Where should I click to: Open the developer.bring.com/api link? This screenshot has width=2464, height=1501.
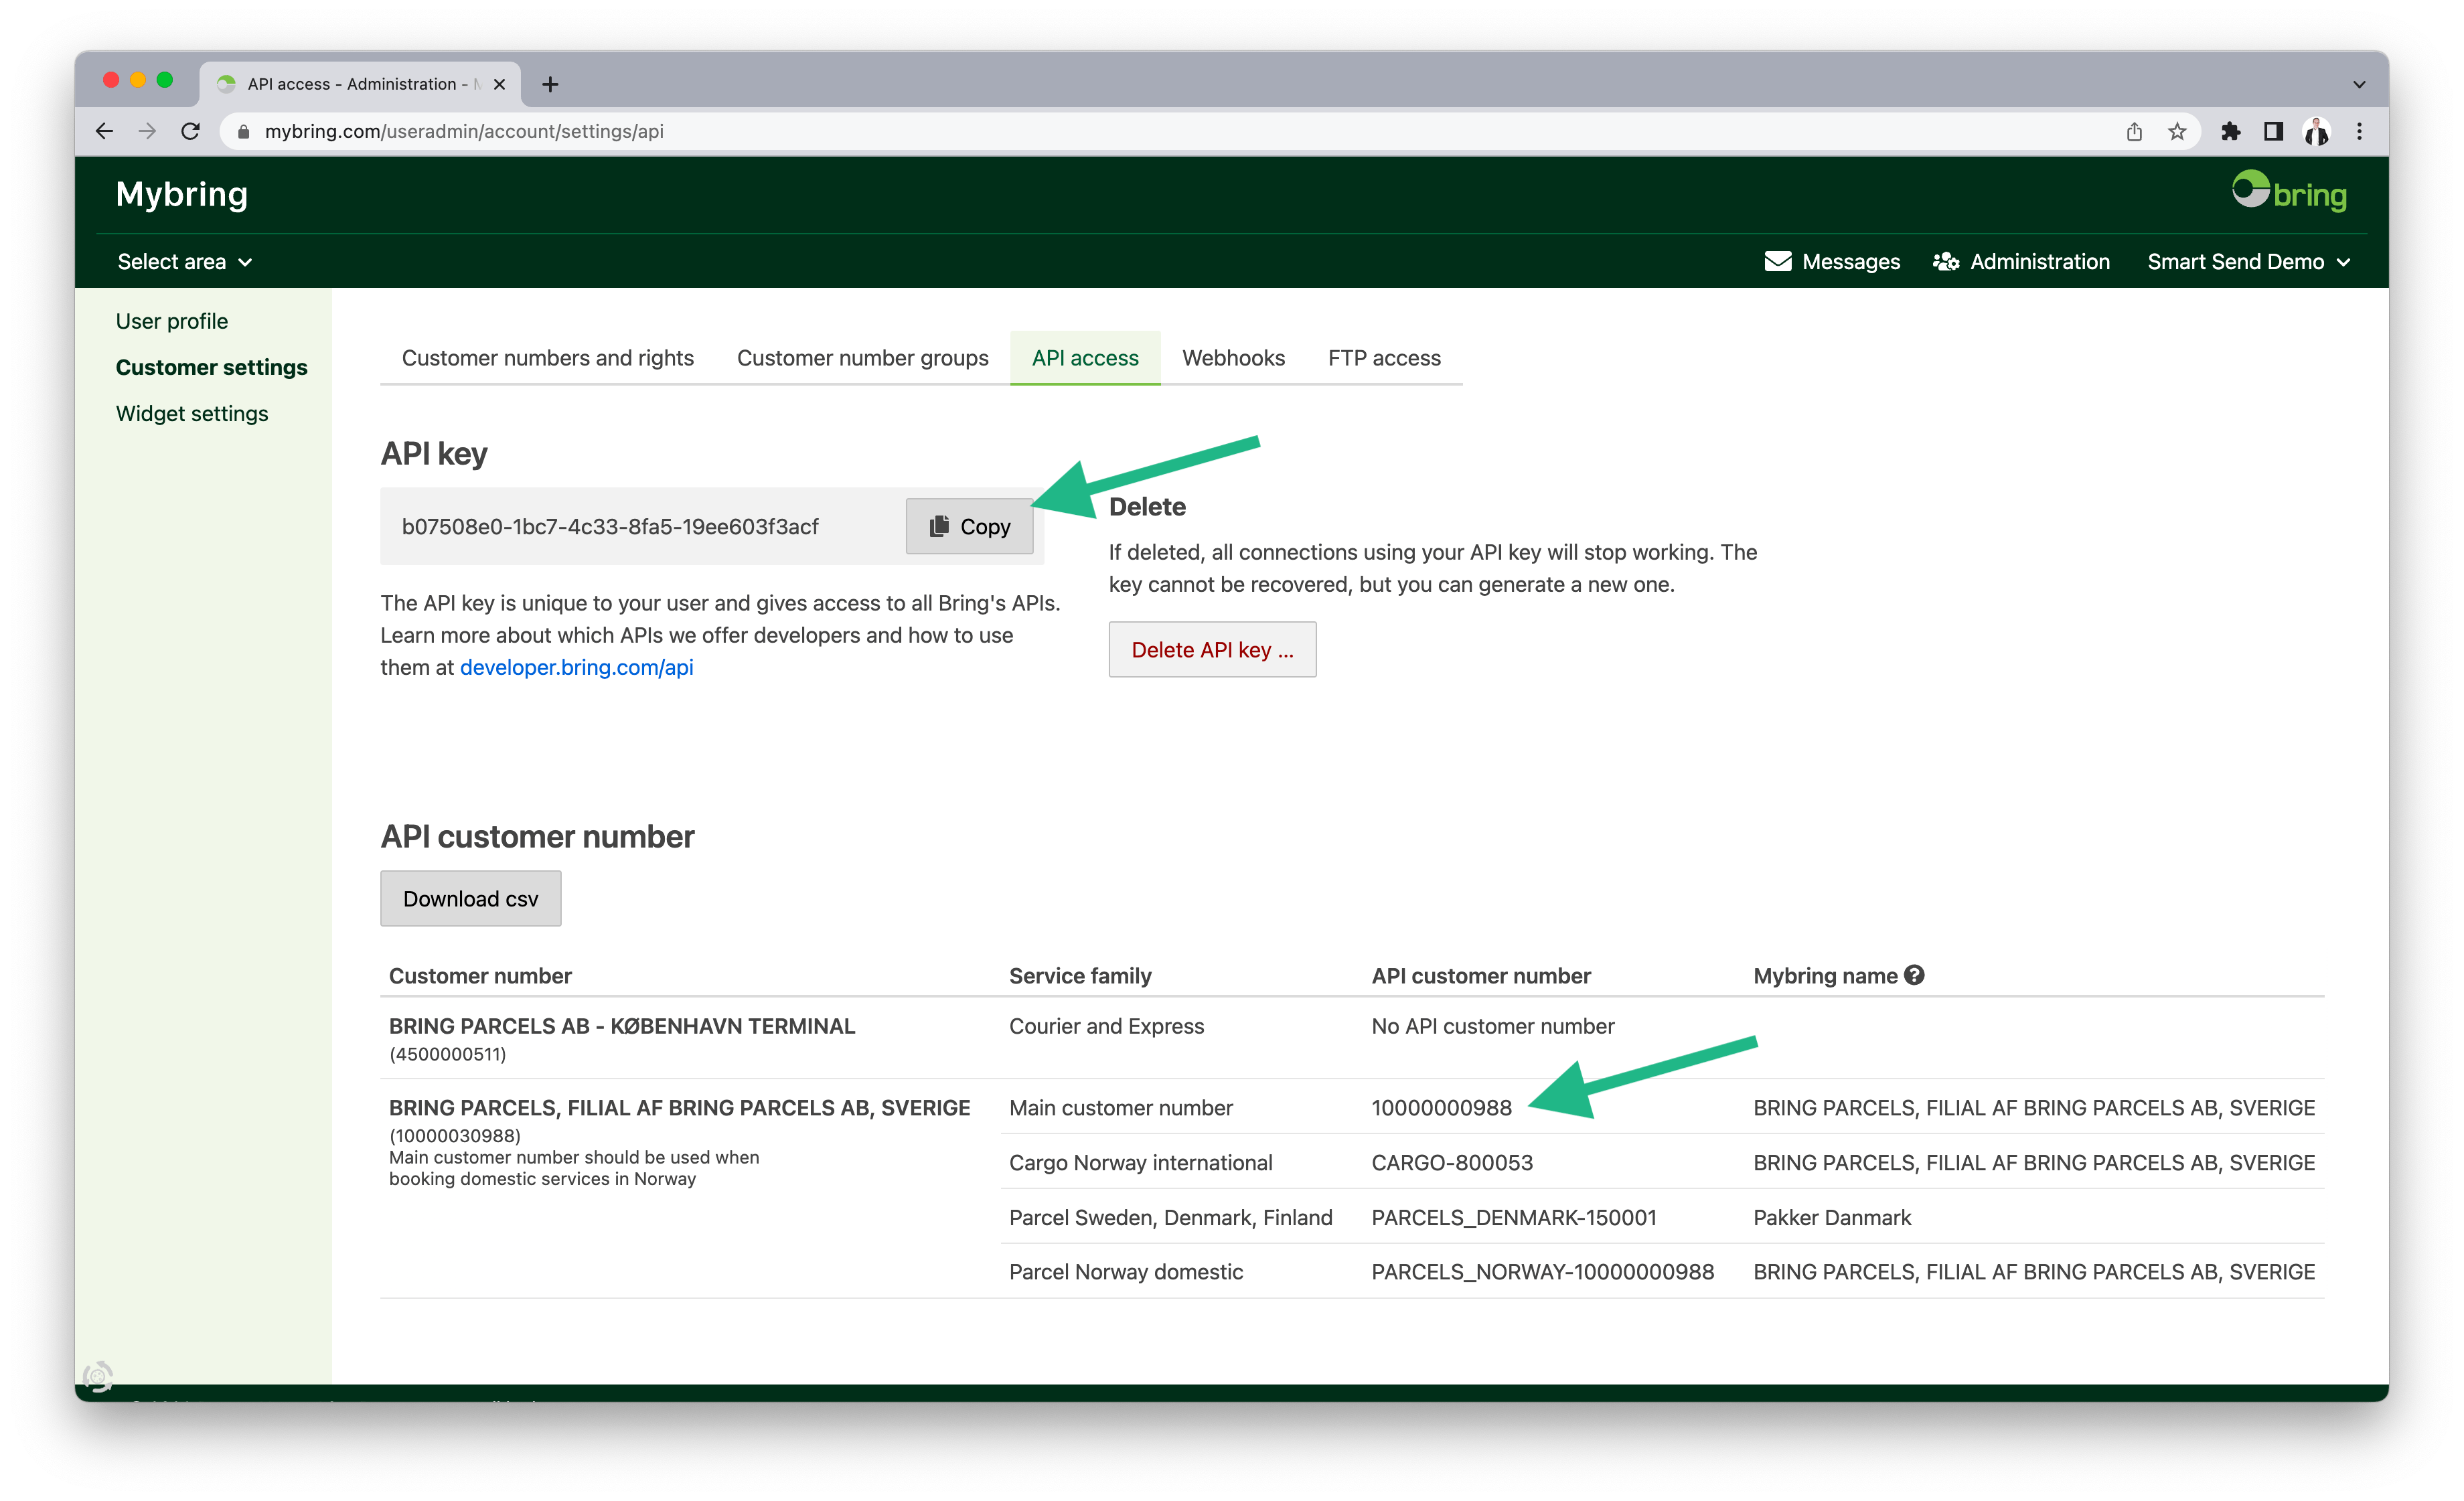point(576,667)
